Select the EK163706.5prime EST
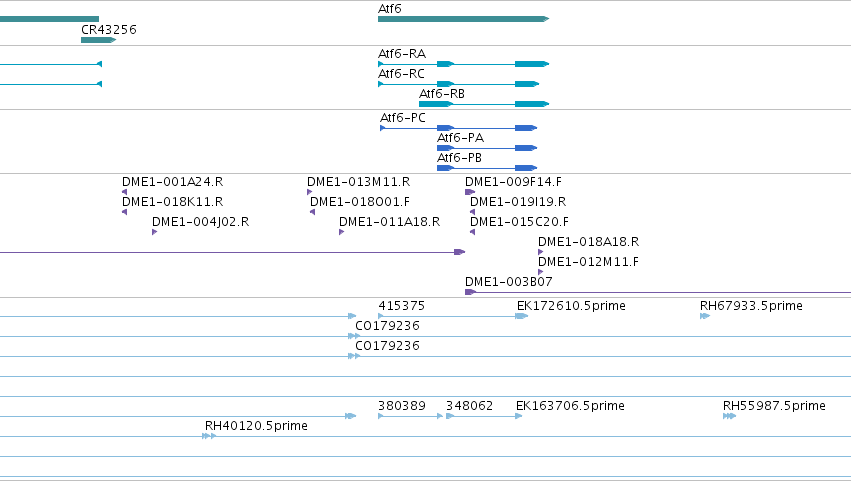Image resolution: width=851 pixels, height=481 pixels. [x=519, y=416]
